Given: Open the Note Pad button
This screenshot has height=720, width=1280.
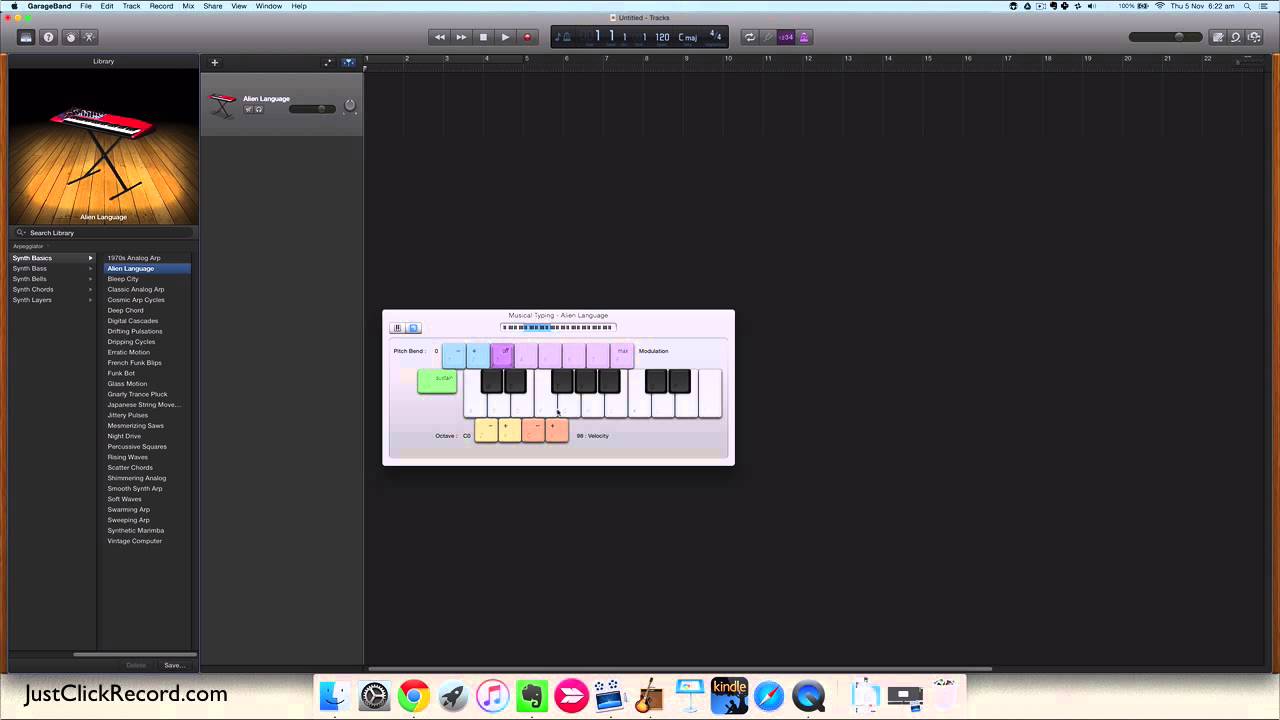Looking at the screenshot, I should pyautogui.click(x=1218, y=37).
